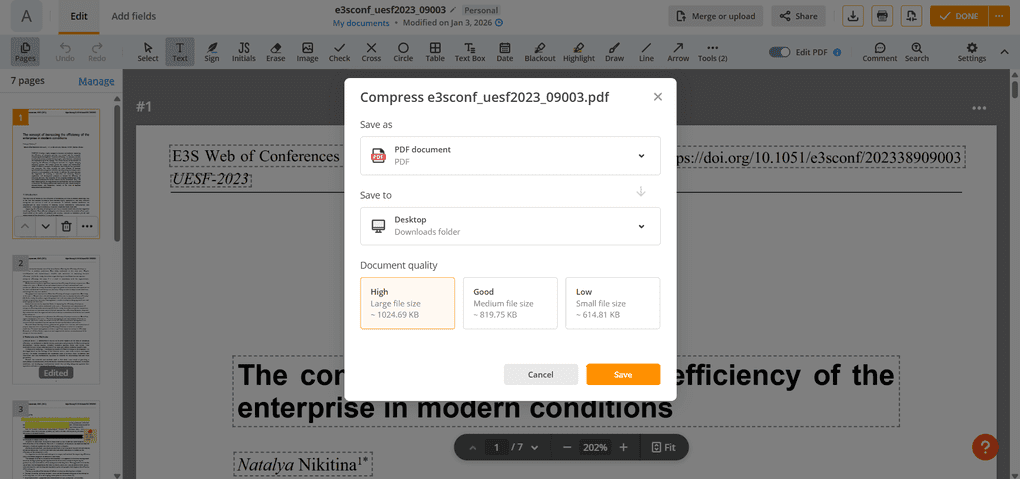
Task: Cancel the compress dialog
Action: [x=541, y=374]
